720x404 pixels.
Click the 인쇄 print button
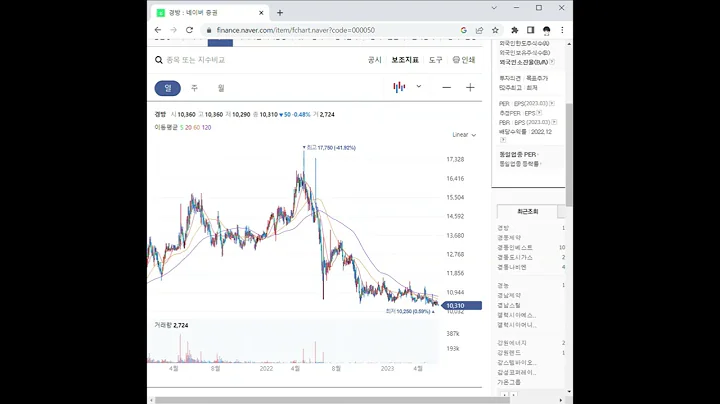(x=464, y=60)
